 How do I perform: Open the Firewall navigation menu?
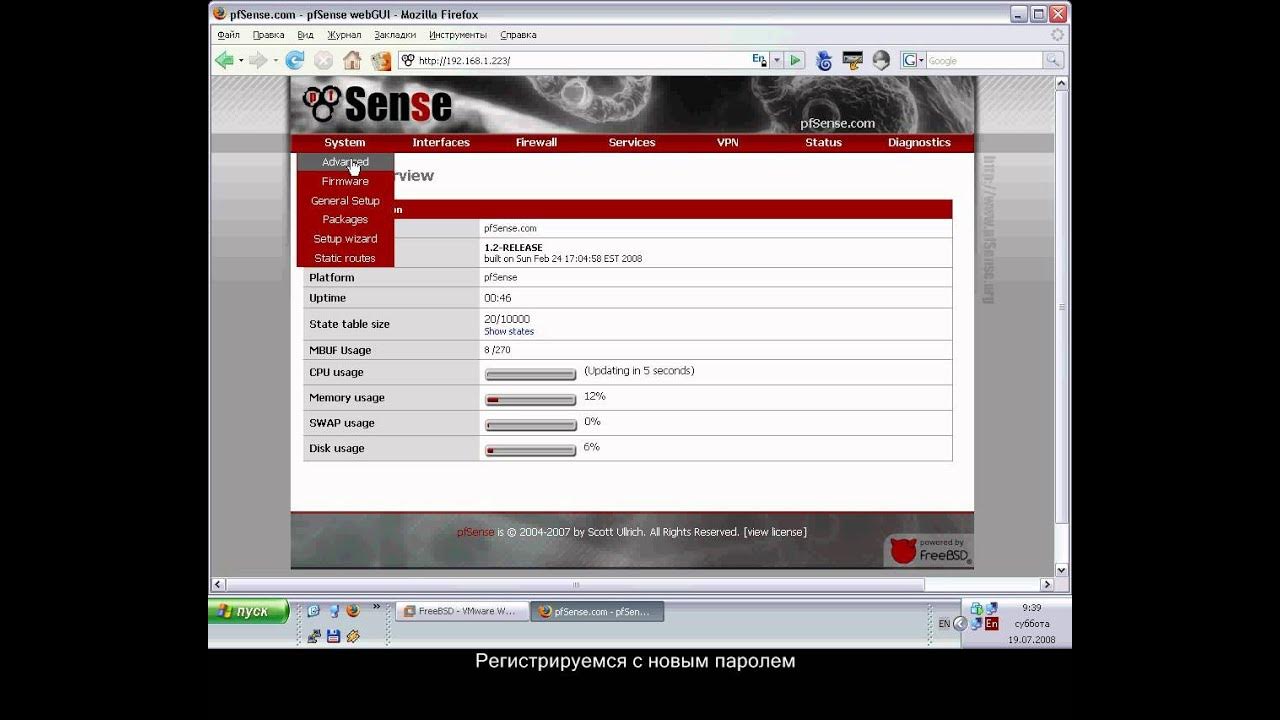pyautogui.click(x=536, y=142)
